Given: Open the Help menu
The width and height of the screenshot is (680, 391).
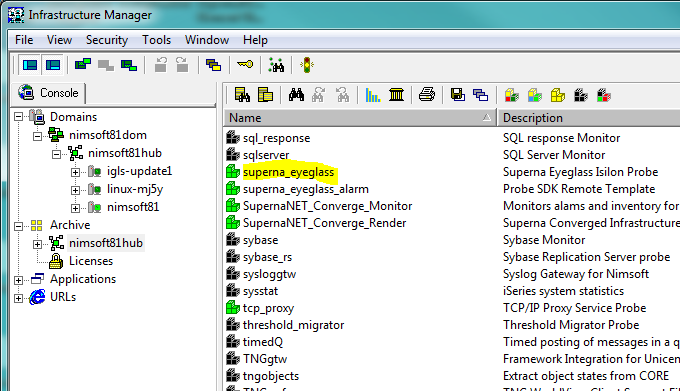Looking at the screenshot, I should pos(255,40).
